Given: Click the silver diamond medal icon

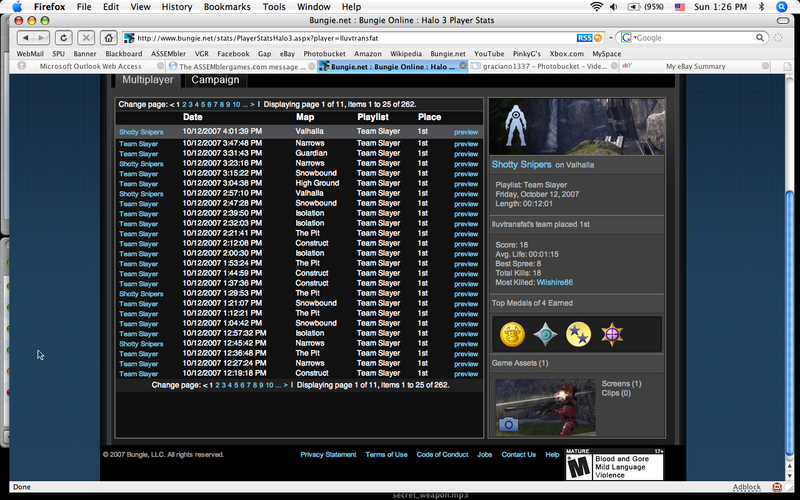Looking at the screenshot, I should click(545, 334).
